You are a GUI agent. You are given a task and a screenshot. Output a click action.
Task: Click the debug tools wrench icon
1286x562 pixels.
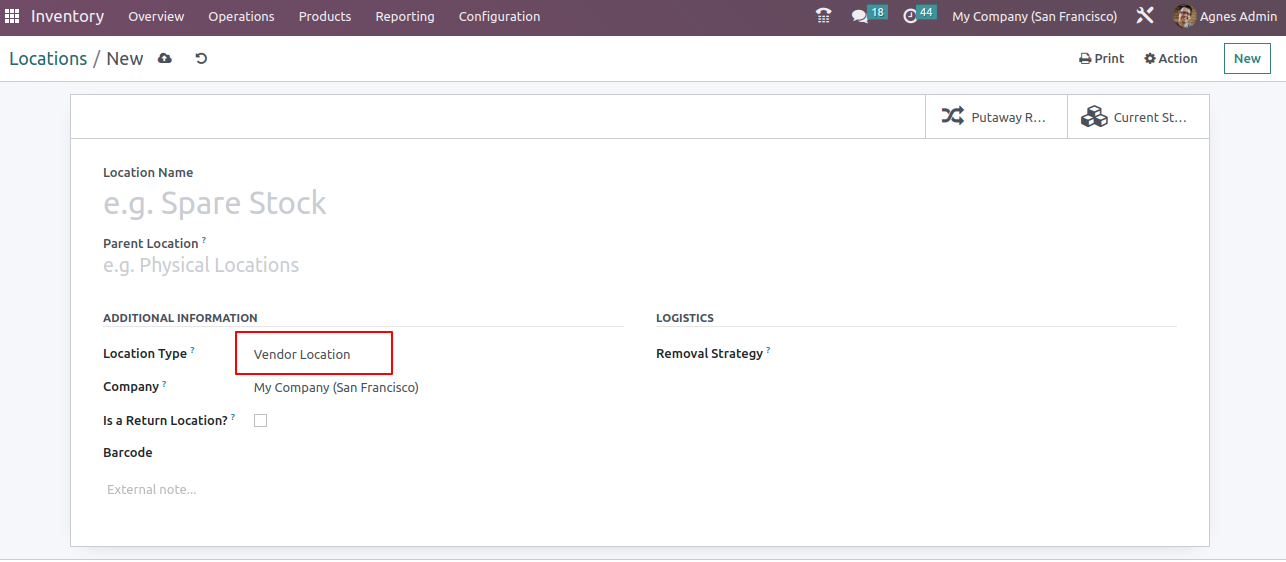(1145, 16)
